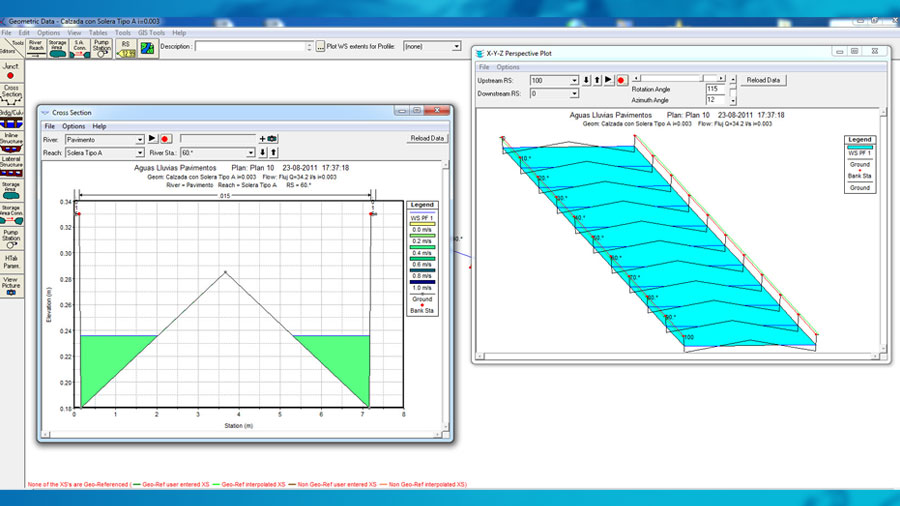Open Options menu in X-Y-Z Perspective Plot
The height and width of the screenshot is (506, 900).
coord(508,66)
